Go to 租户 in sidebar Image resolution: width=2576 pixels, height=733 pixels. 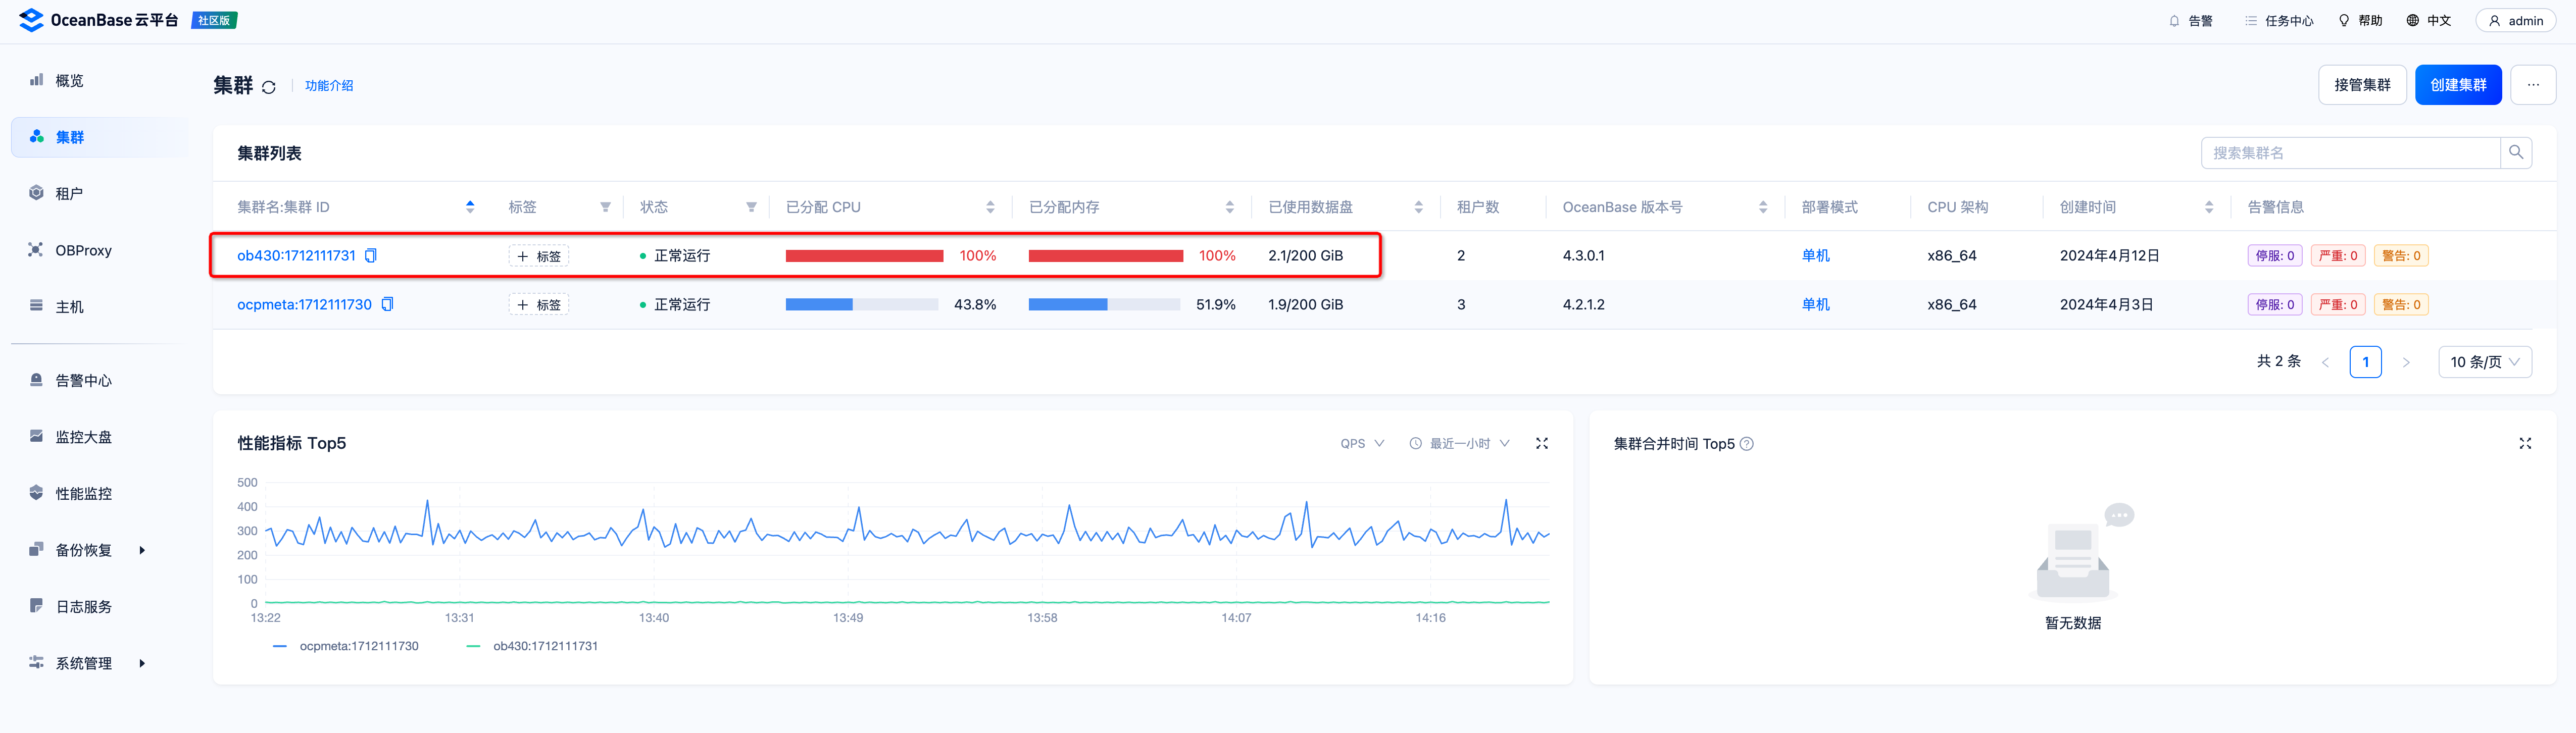69,194
